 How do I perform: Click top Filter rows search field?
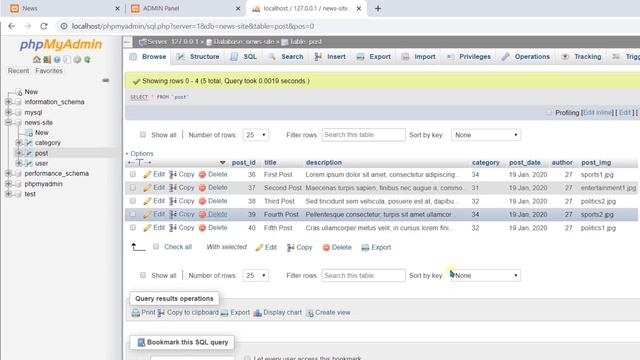coord(363,135)
